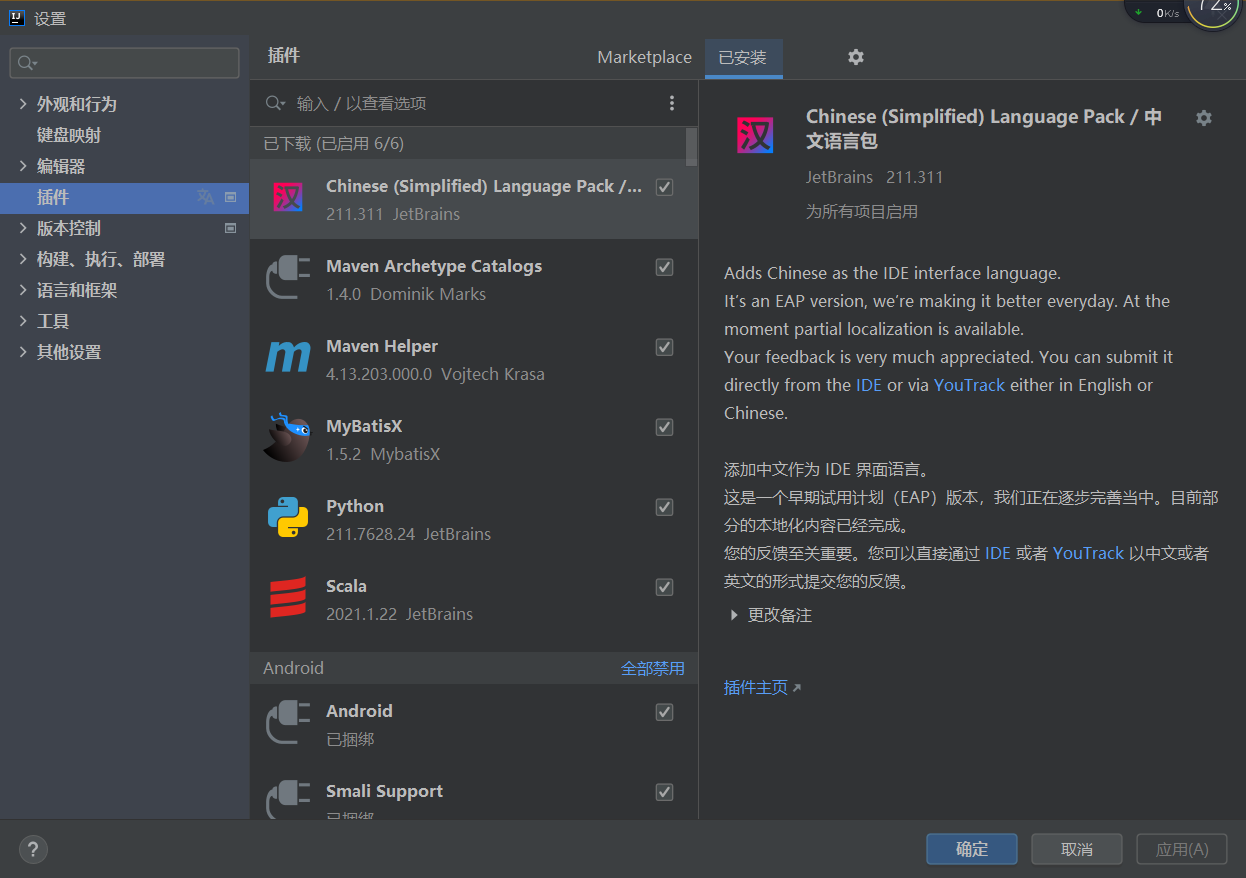This screenshot has height=878, width=1246.
Task: Click the help question mark button
Action: [x=33, y=849]
